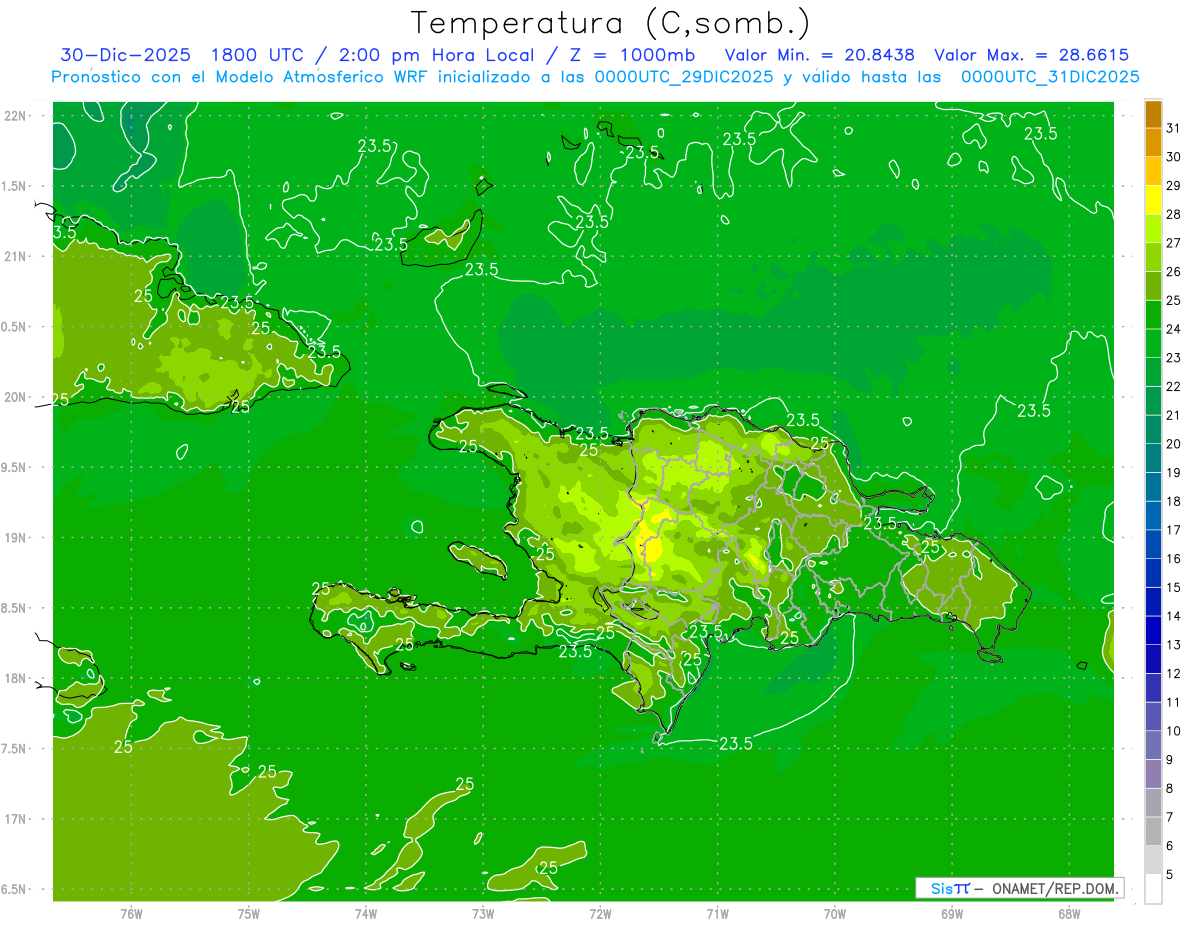Pick the blue legend band between 16 and 17
This screenshot has height=927, width=1200.
(x=1154, y=544)
